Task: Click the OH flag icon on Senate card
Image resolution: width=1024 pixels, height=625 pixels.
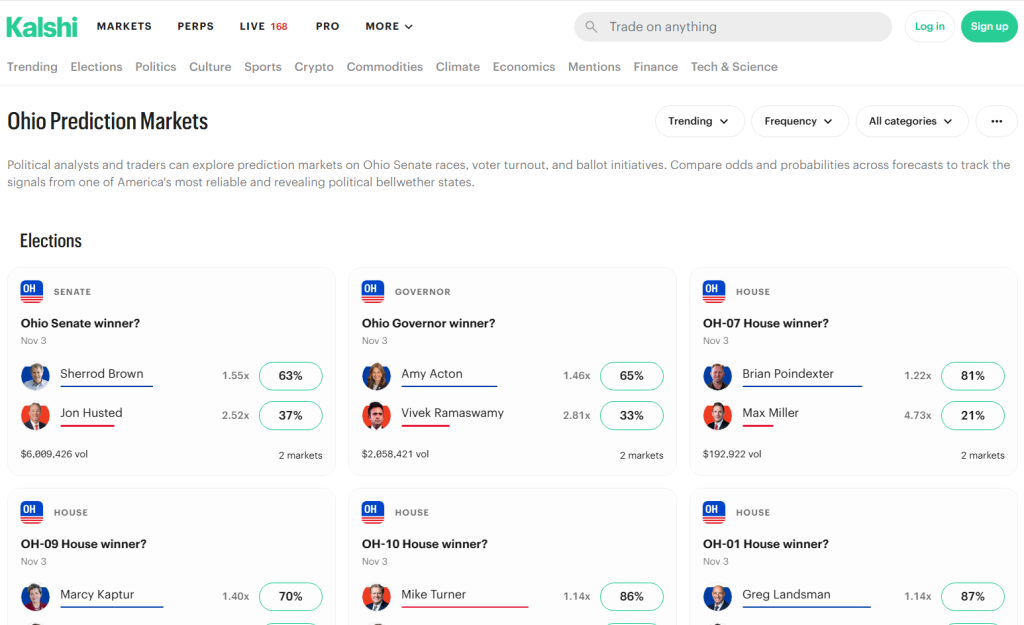Action: pyautogui.click(x=32, y=291)
